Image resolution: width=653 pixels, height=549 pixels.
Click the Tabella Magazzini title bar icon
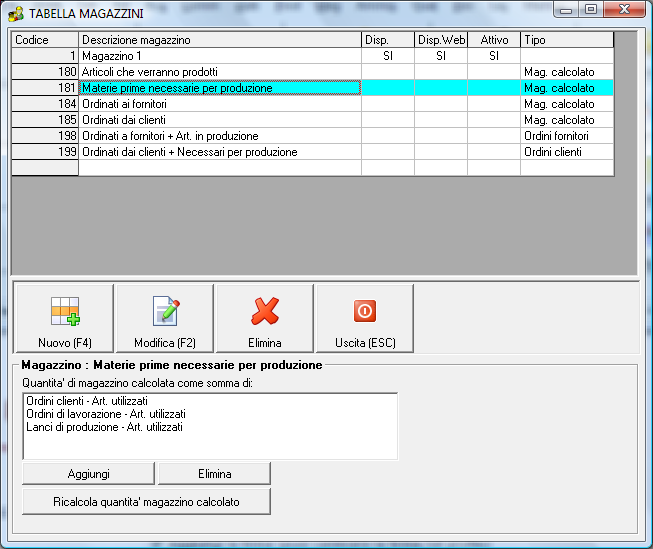coord(16,14)
